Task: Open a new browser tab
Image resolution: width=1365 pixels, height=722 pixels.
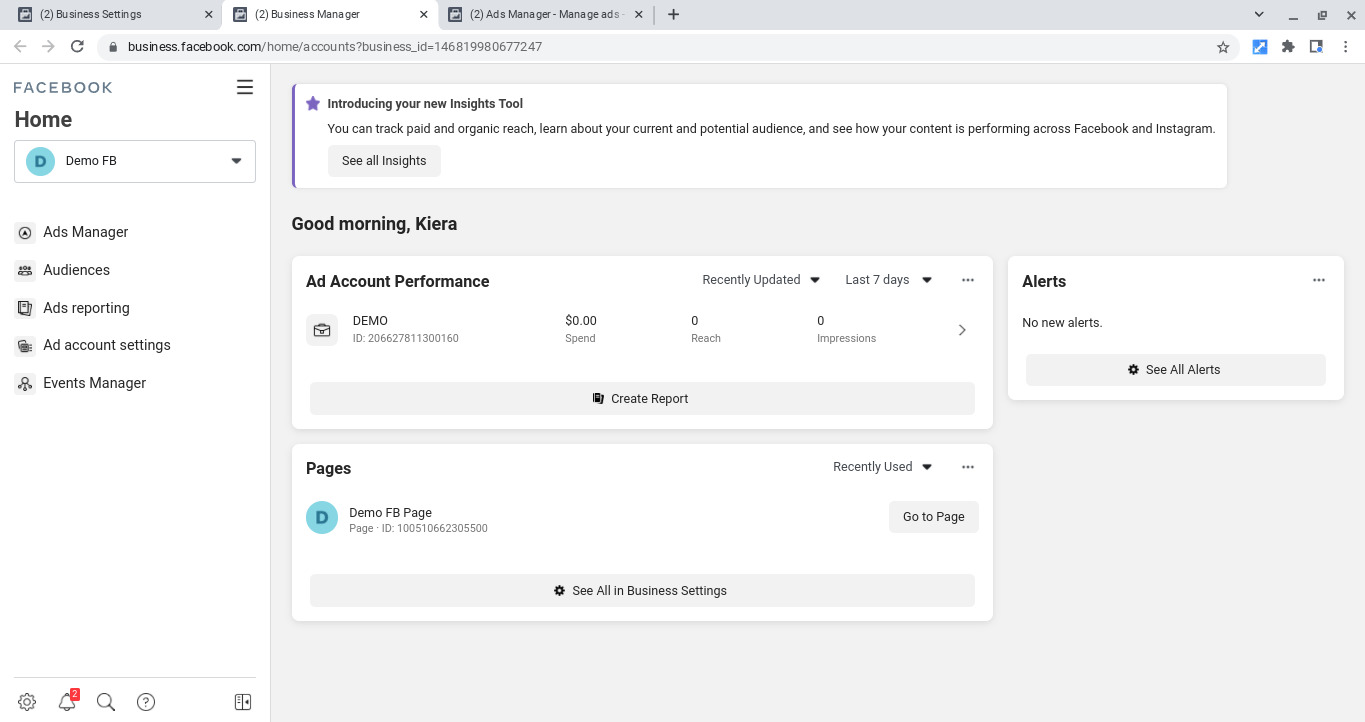Action: pyautogui.click(x=673, y=14)
